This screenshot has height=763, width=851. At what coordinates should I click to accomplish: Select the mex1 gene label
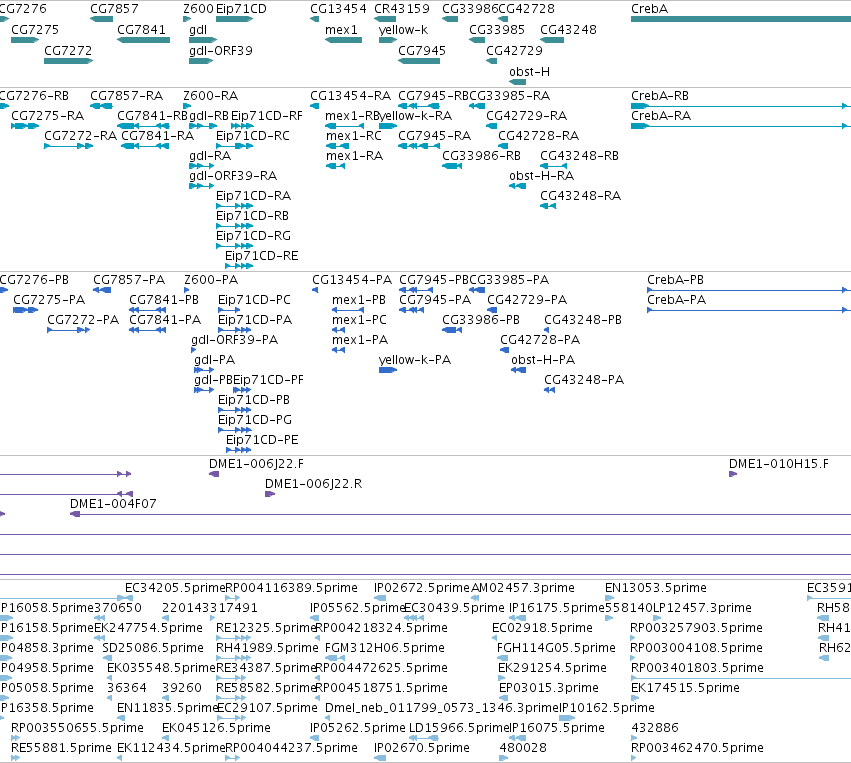tap(341, 30)
